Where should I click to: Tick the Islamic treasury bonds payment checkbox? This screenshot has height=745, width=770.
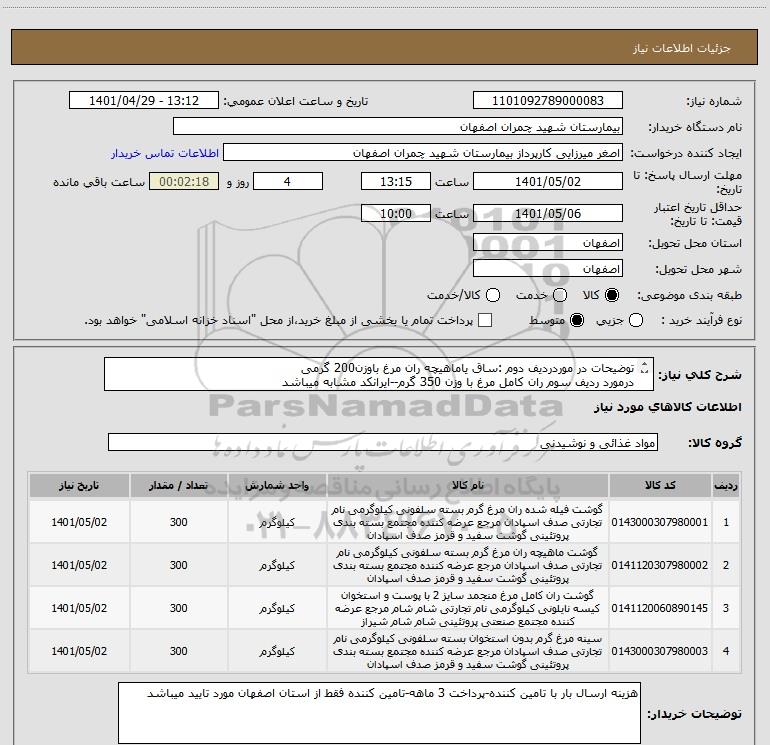click(485, 320)
